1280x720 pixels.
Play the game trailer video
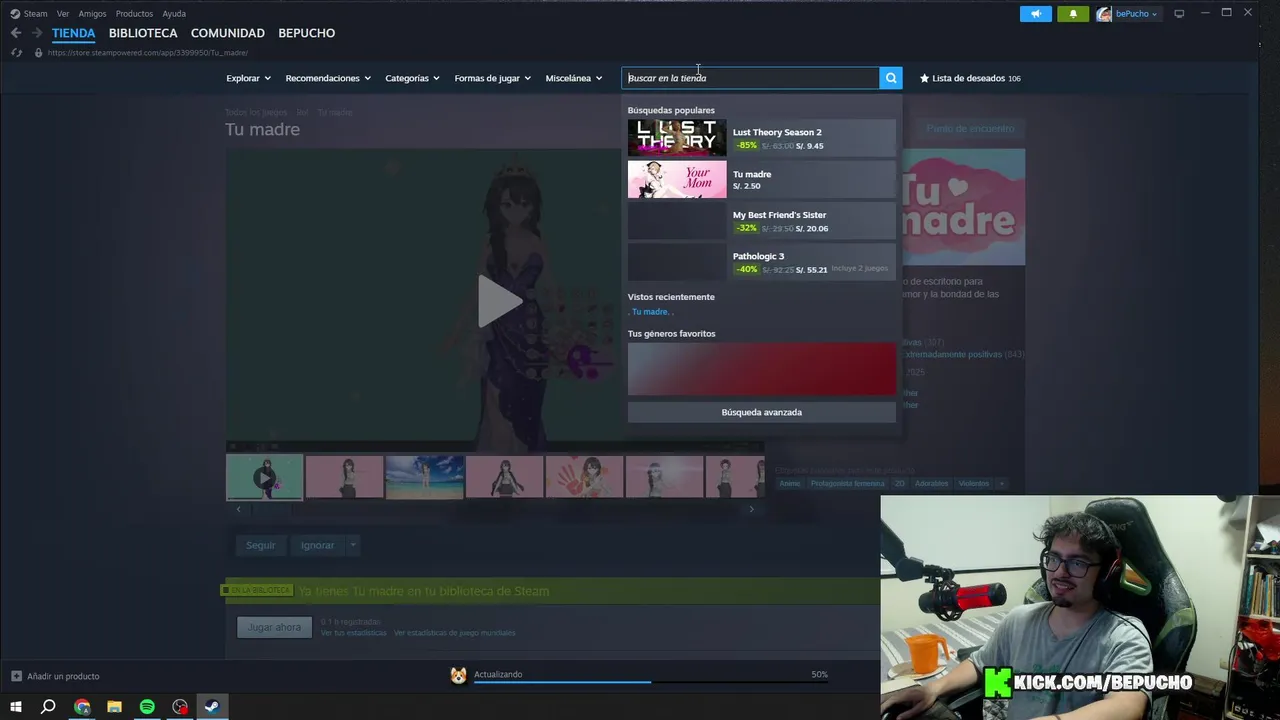click(x=498, y=301)
